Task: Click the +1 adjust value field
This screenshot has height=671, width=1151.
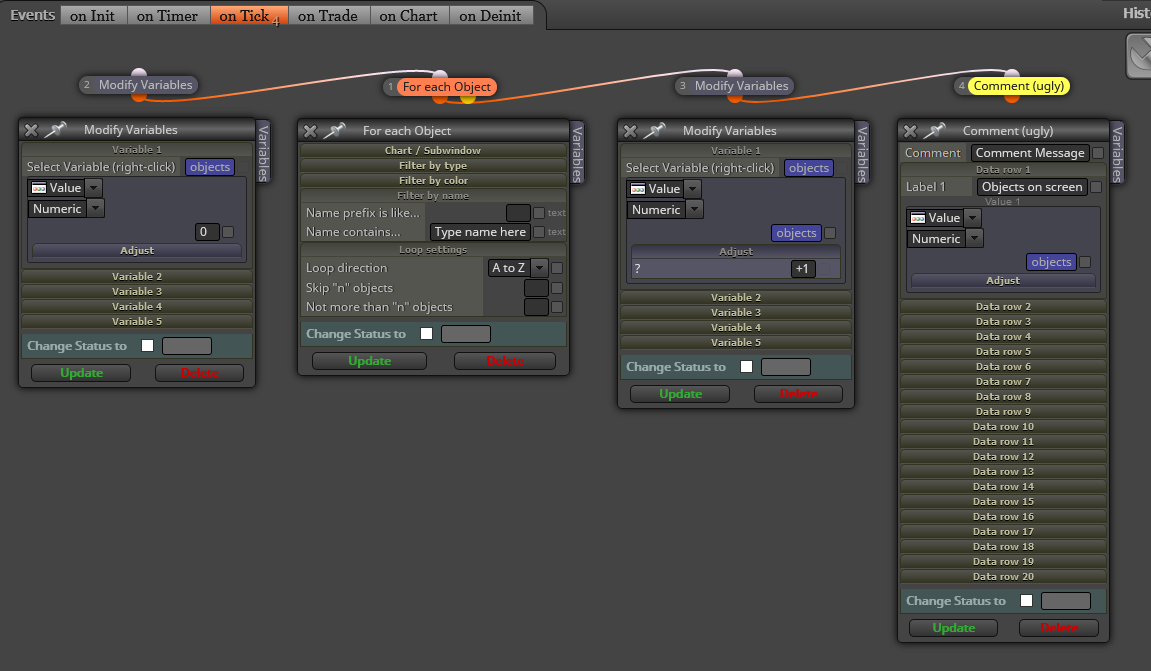Action: (803, 269)
